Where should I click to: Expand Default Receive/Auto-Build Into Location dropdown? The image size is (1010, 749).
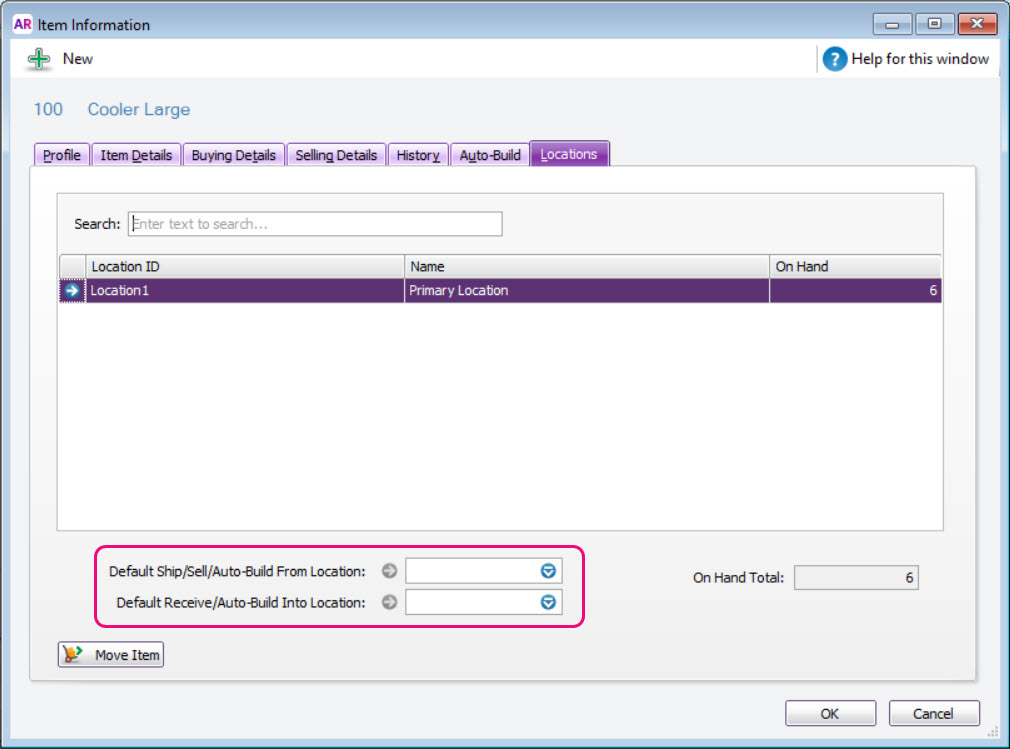click(x=548, y=602)
